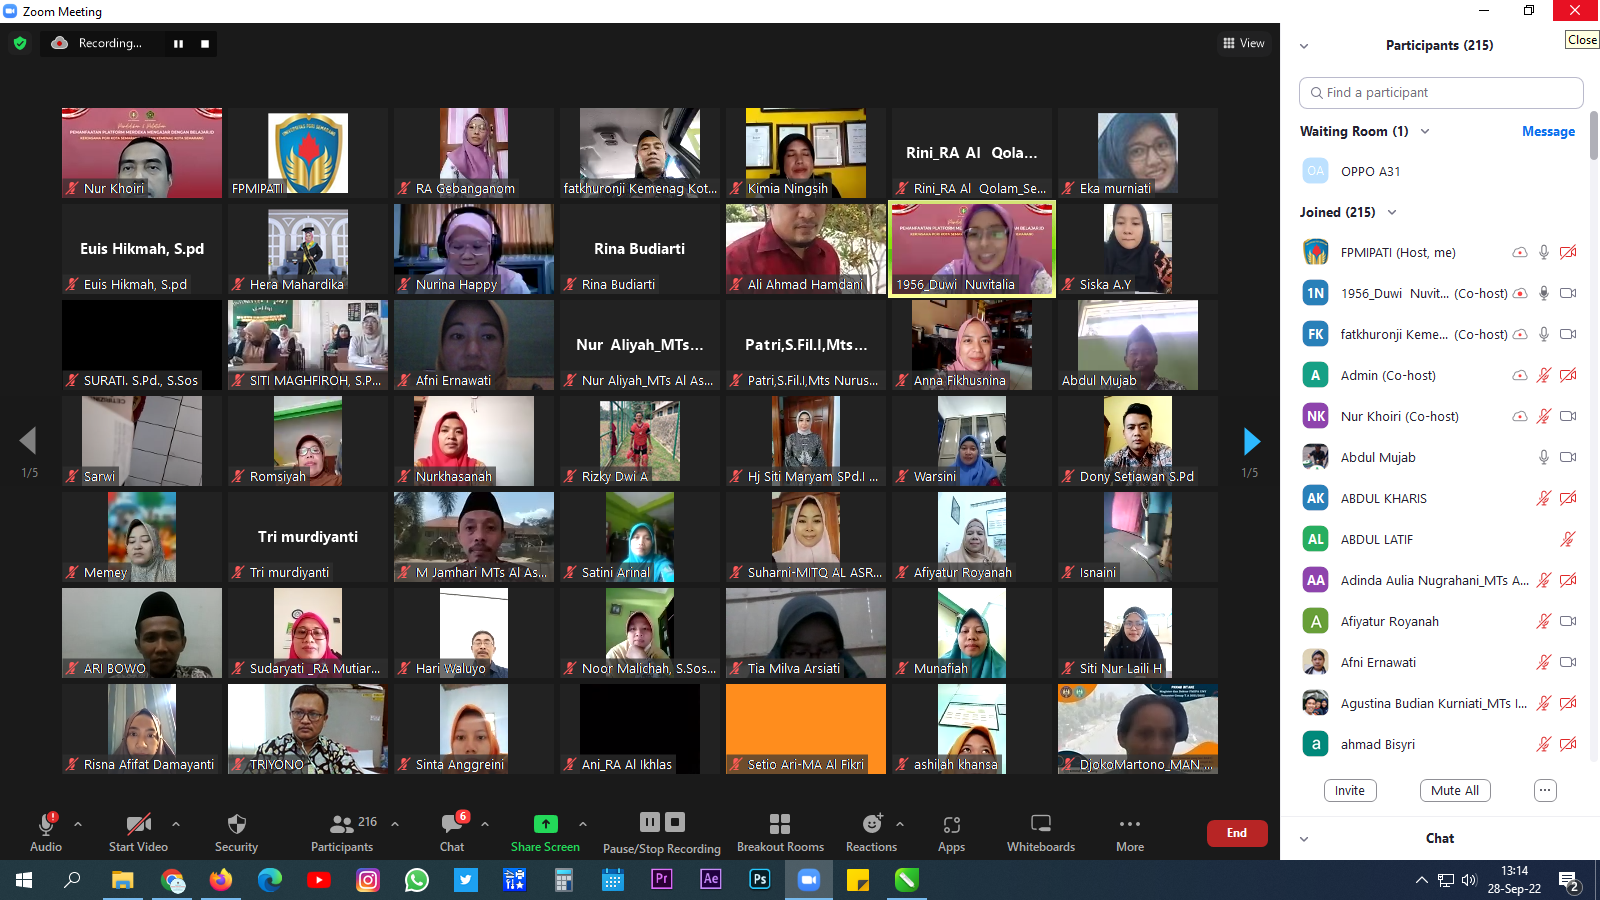Click the Invite button
The height and width of the screenshot is (900, 1600).
click(1349, 791)
